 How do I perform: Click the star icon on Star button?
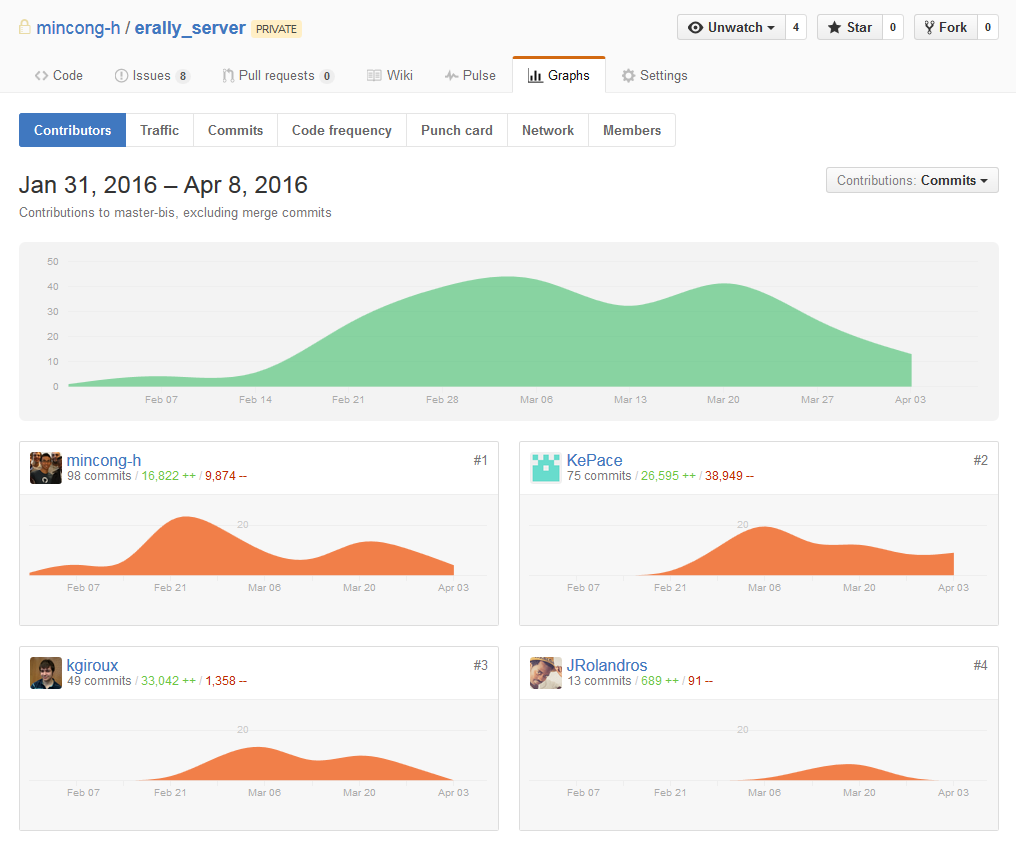click(x=835, y=27)
